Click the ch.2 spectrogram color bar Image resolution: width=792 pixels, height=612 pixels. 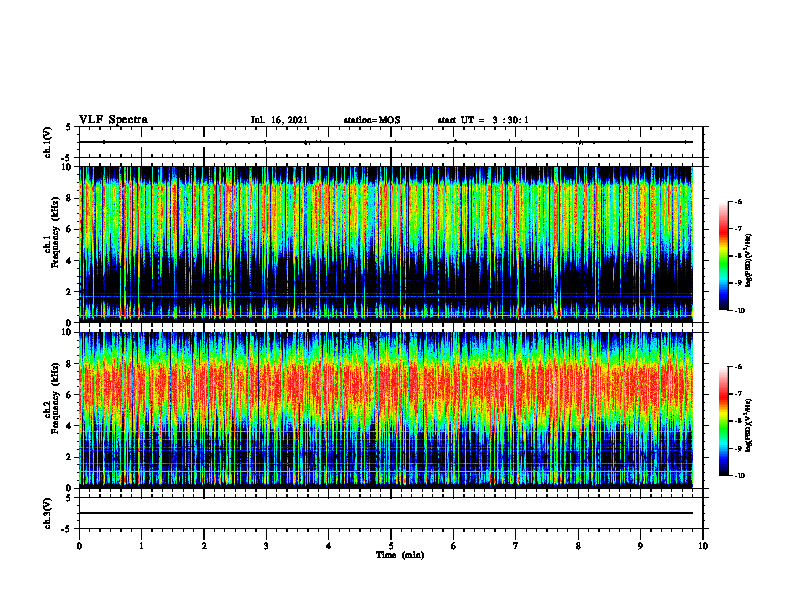724,421
